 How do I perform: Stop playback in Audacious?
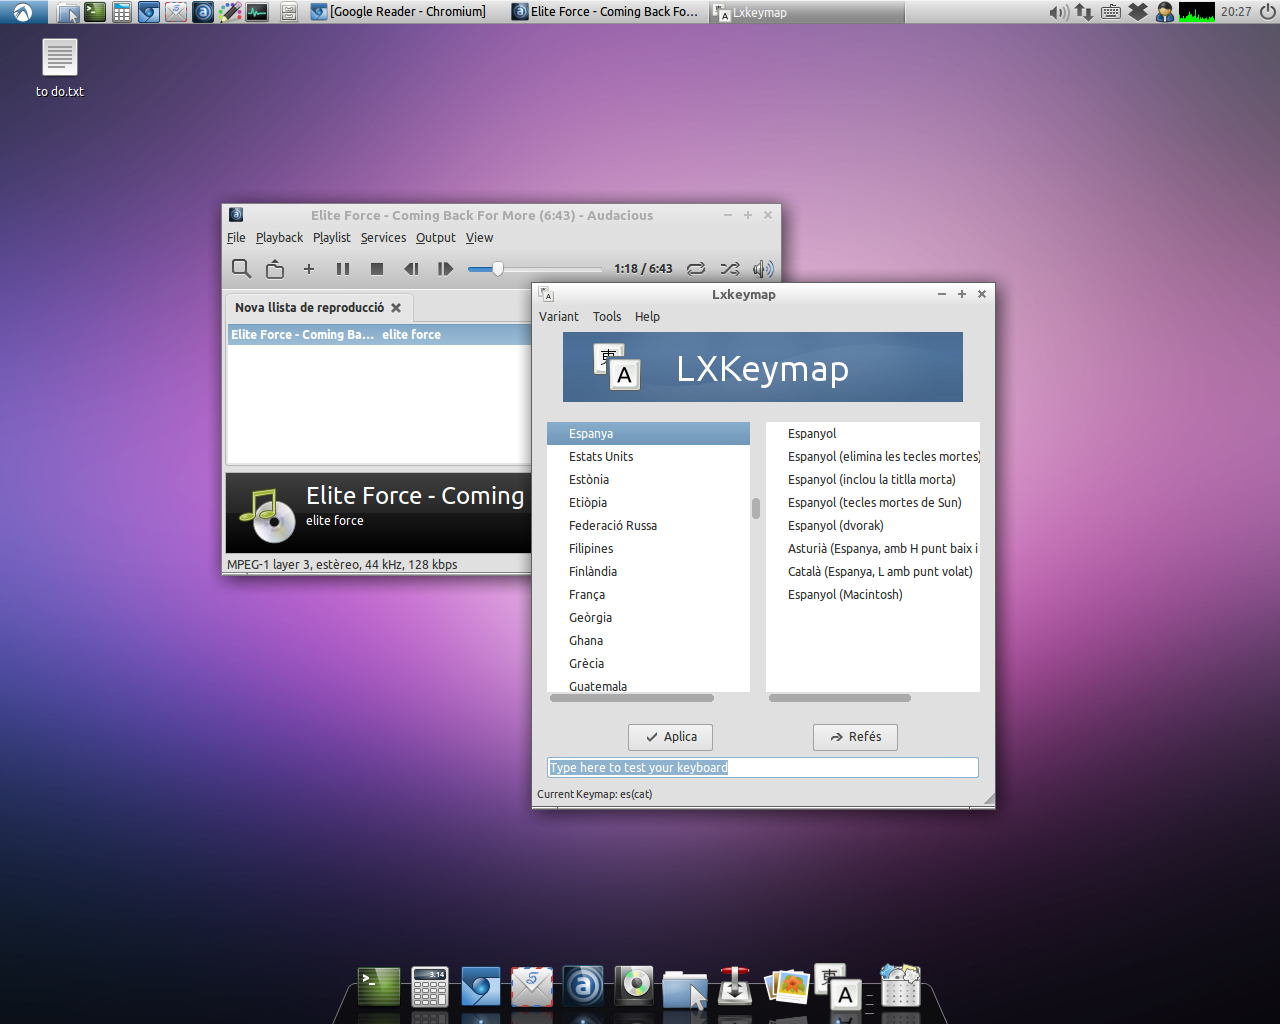pyautogui.click(x=377, y=268)
